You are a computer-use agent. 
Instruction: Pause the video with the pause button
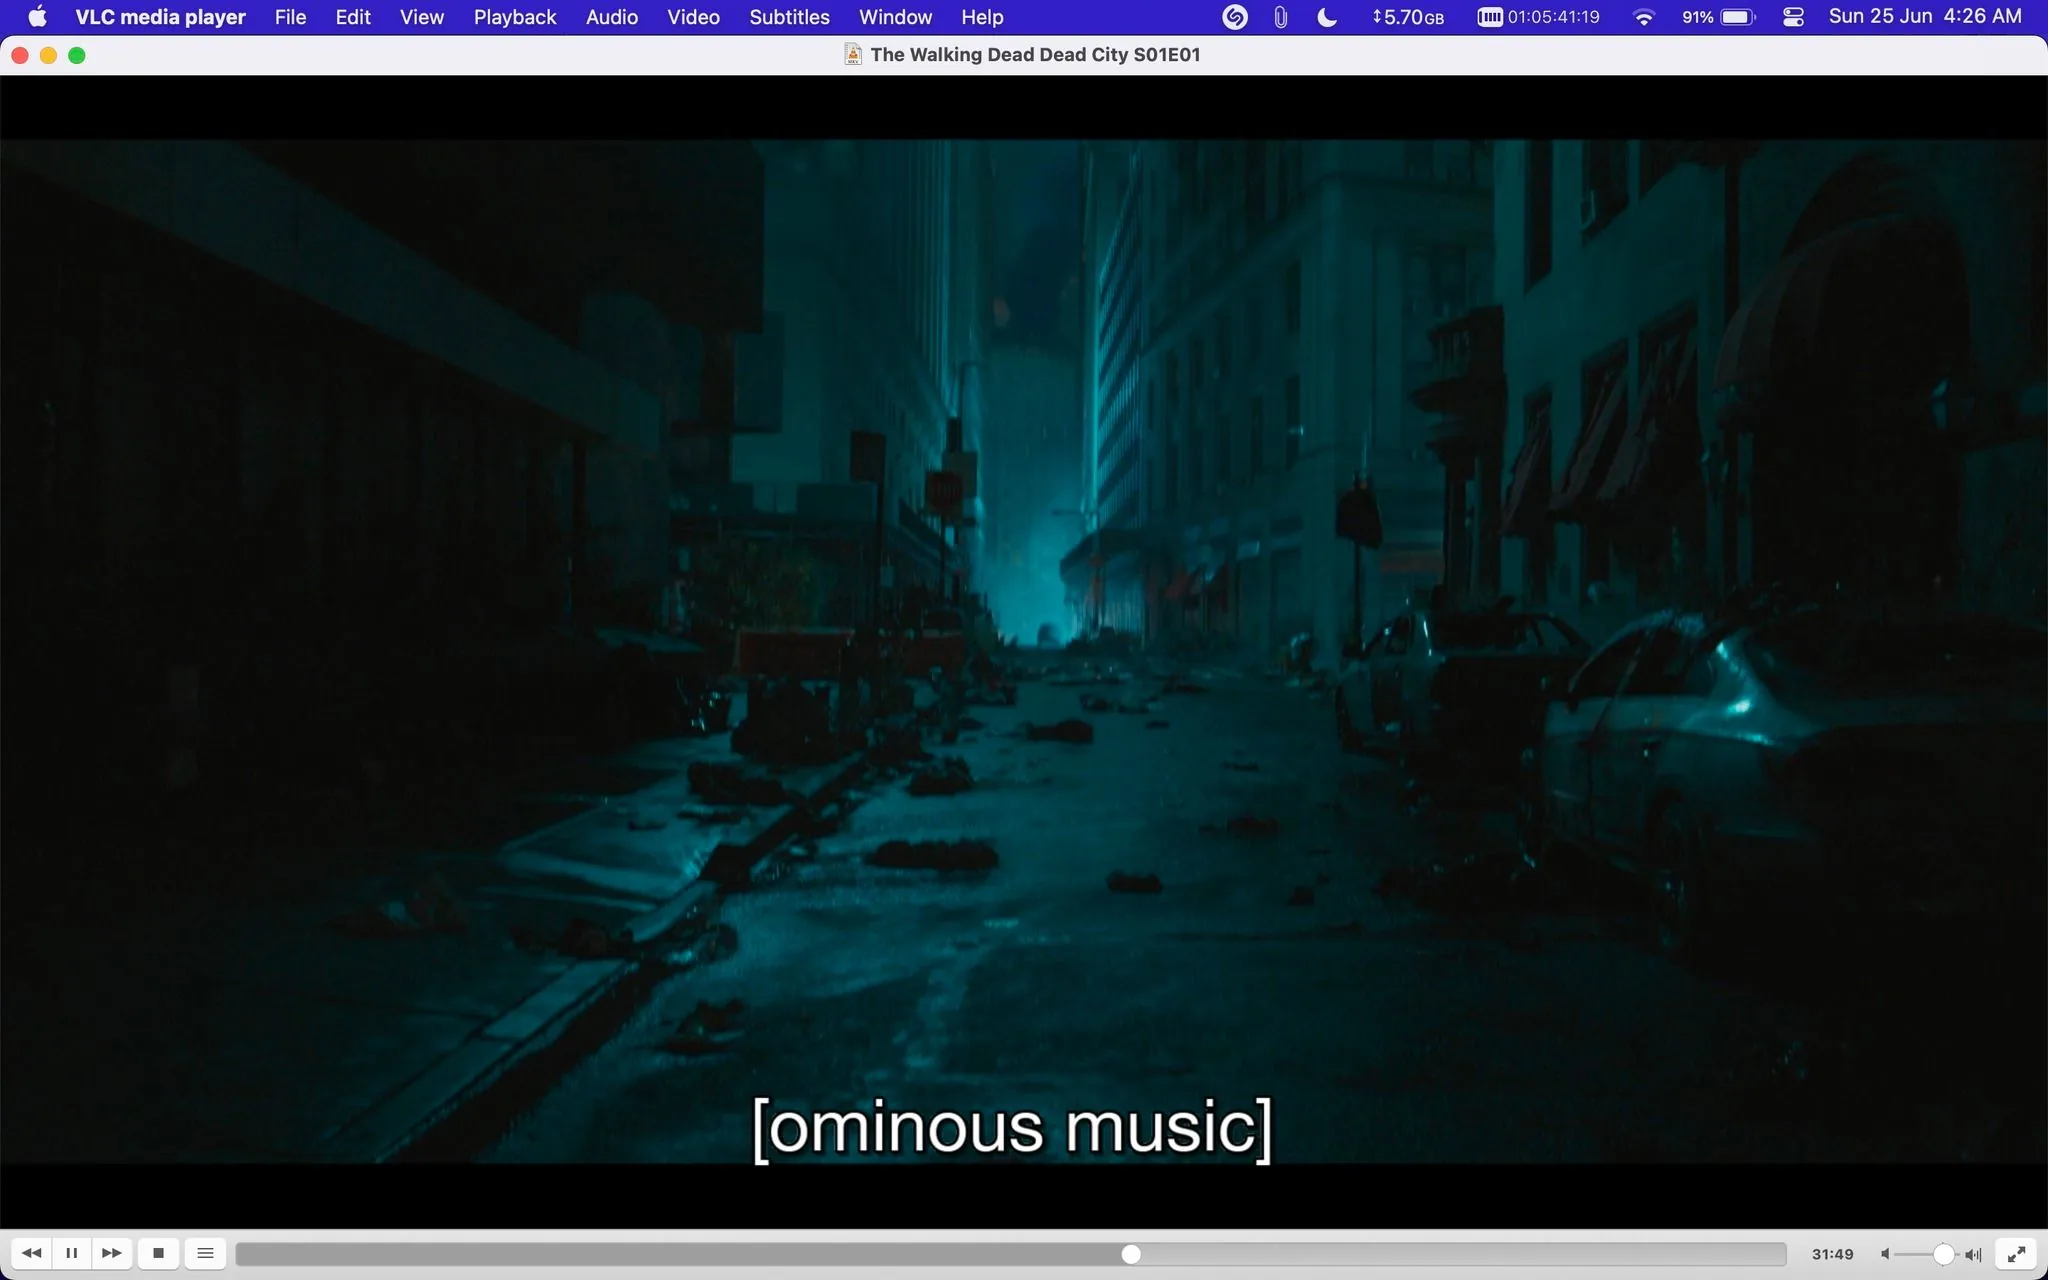[72, 1253]
